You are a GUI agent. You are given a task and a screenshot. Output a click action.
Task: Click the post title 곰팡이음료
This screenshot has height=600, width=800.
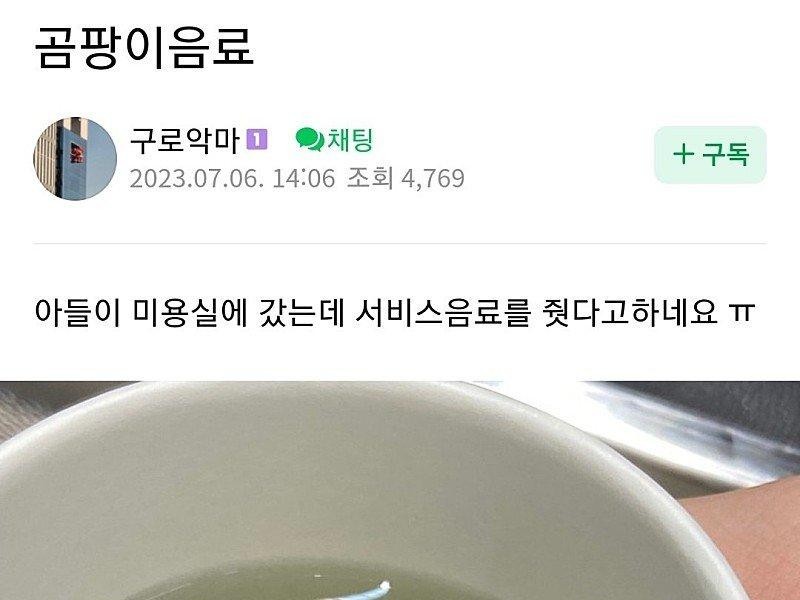pyautogui.click(x=144, y=47)
